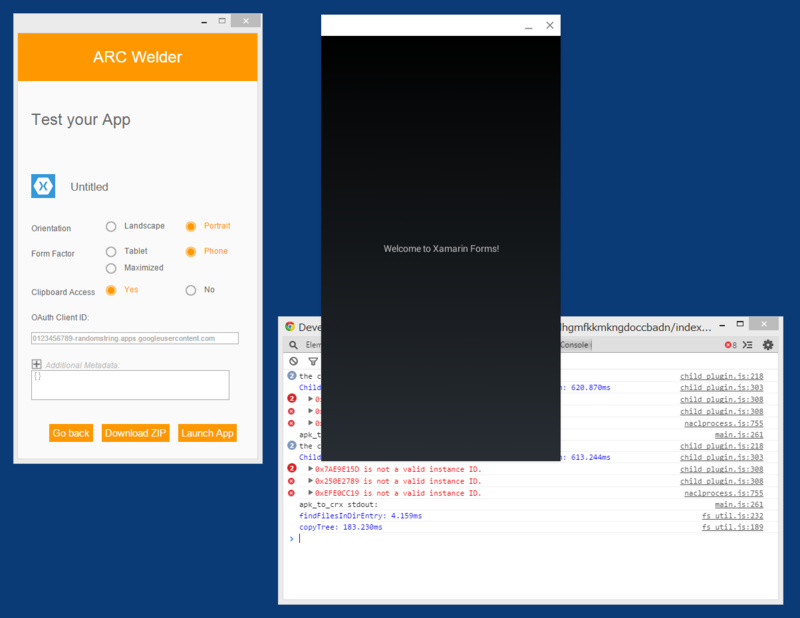The width and height of the screenshot is (800, 618).
Task: Clear the console with the ban icon
Action: [x=293, y=361]
